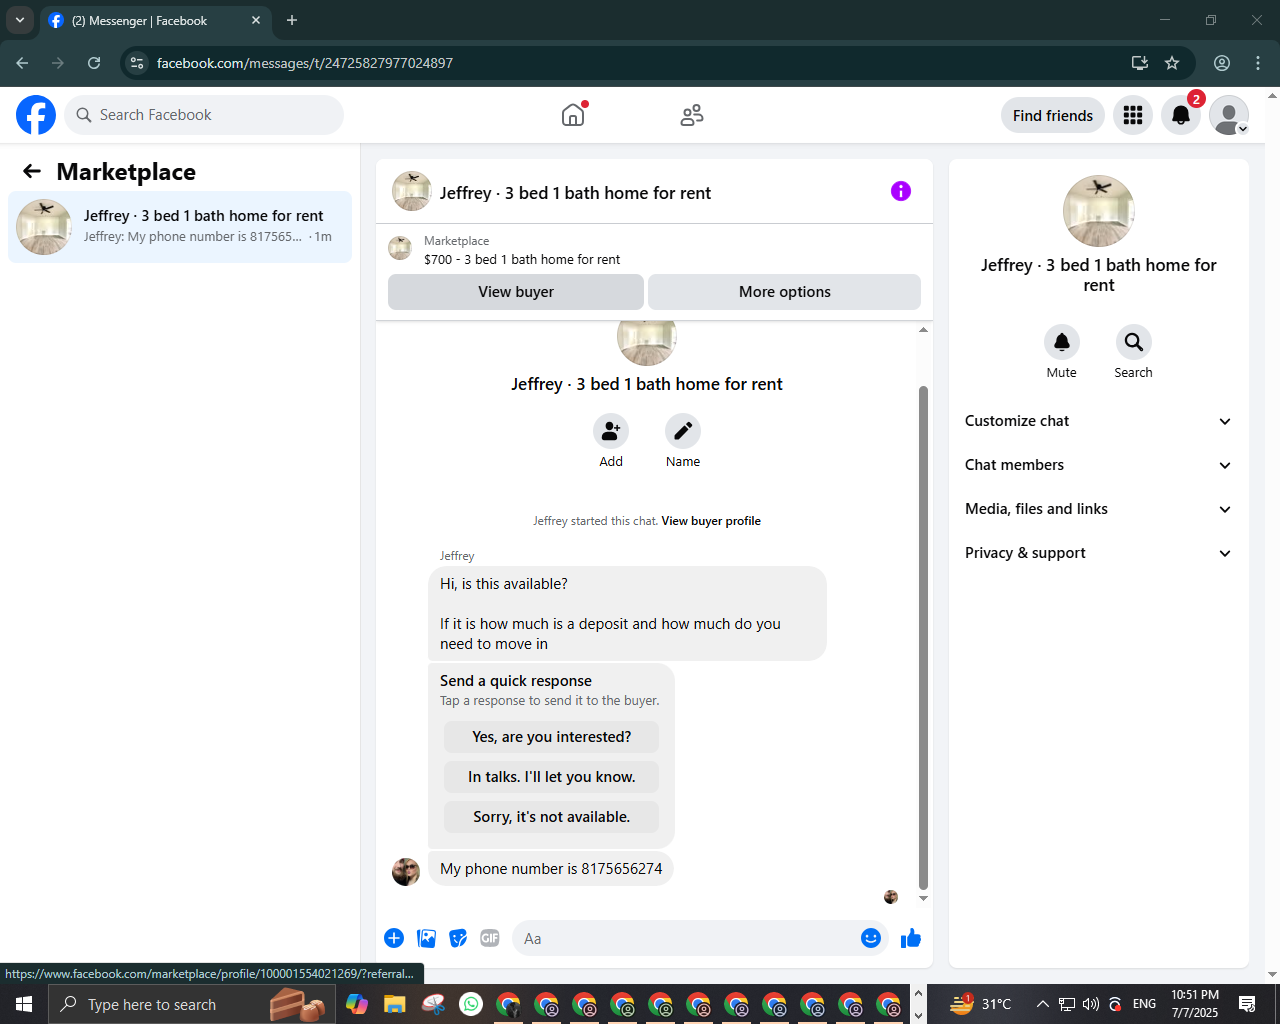Choose a GIF icon

(490, 938)
